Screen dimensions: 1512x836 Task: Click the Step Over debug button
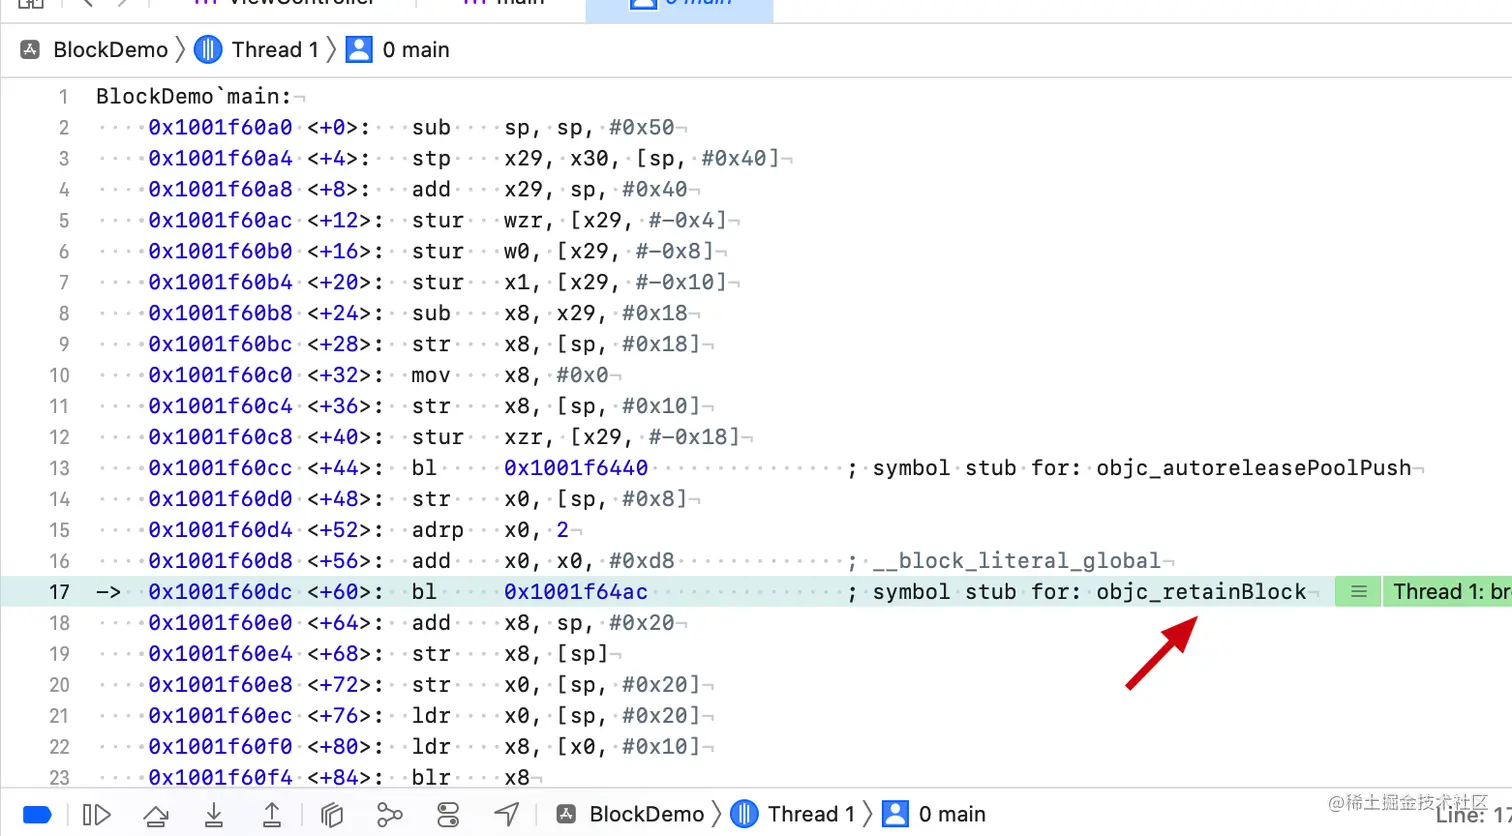(156, 815)
